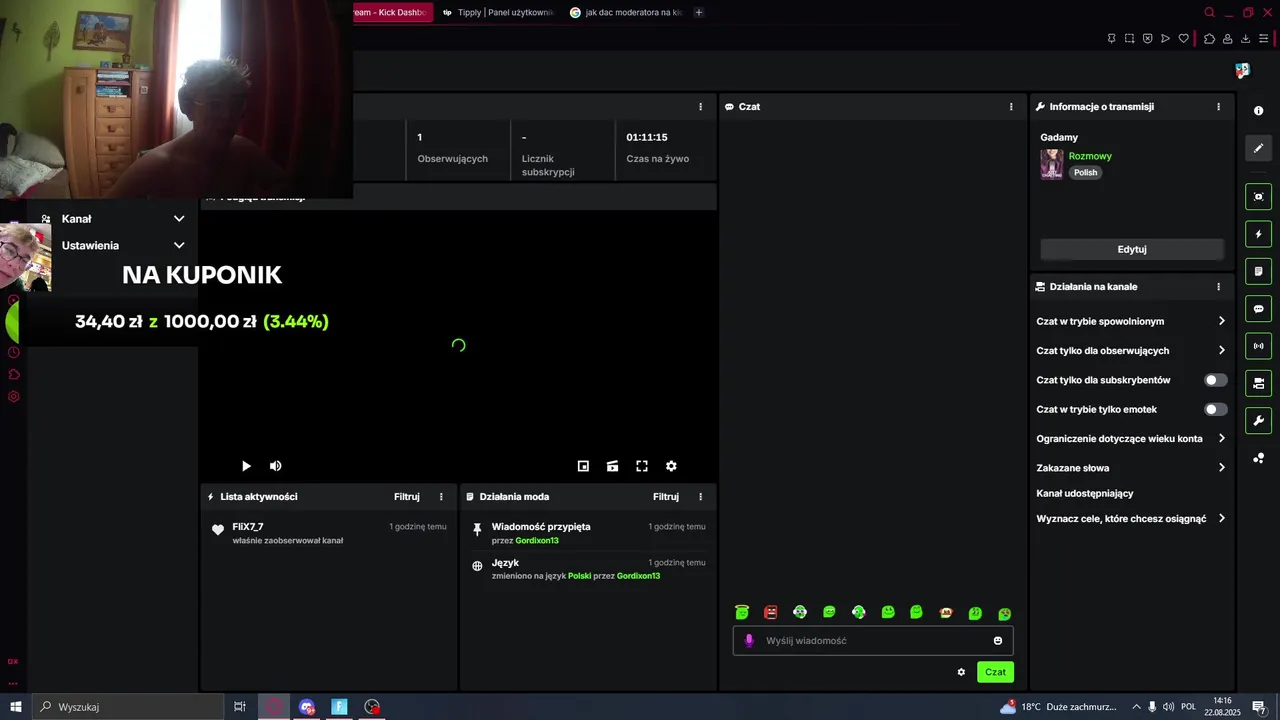Open Ograniczenie dotyczące wieku konta options
The height and width of the screenshot is (720, 1280).
click(1131, 439)
